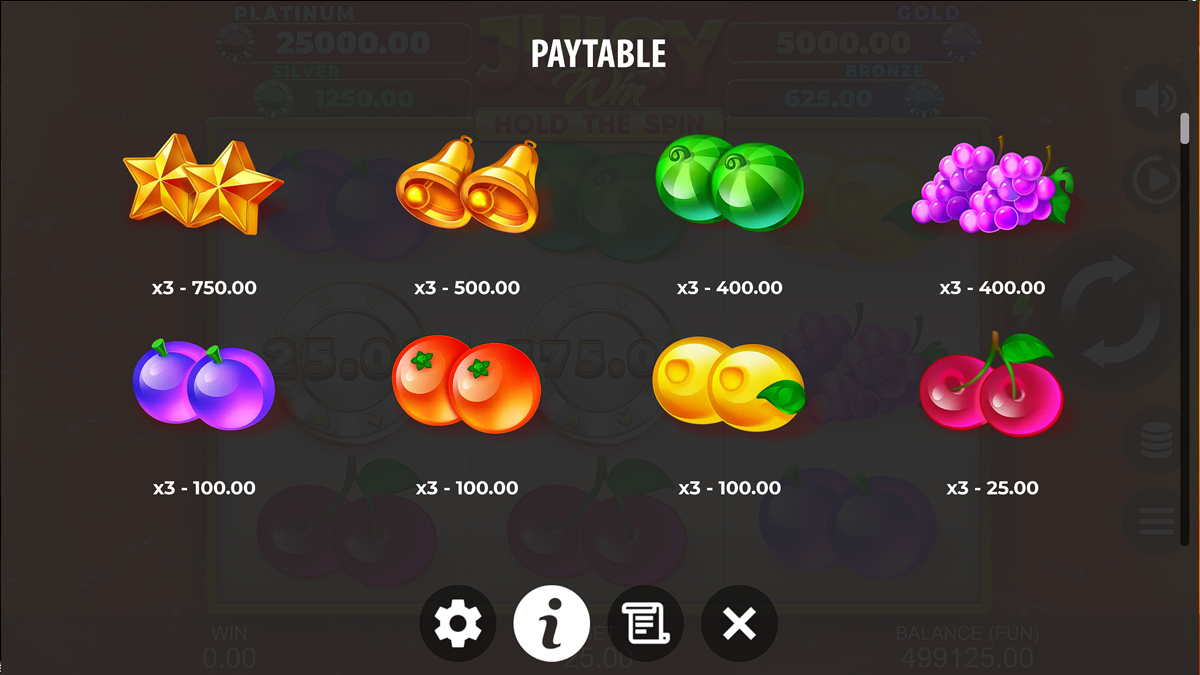Click the oranges symbol

pos(466,384)
